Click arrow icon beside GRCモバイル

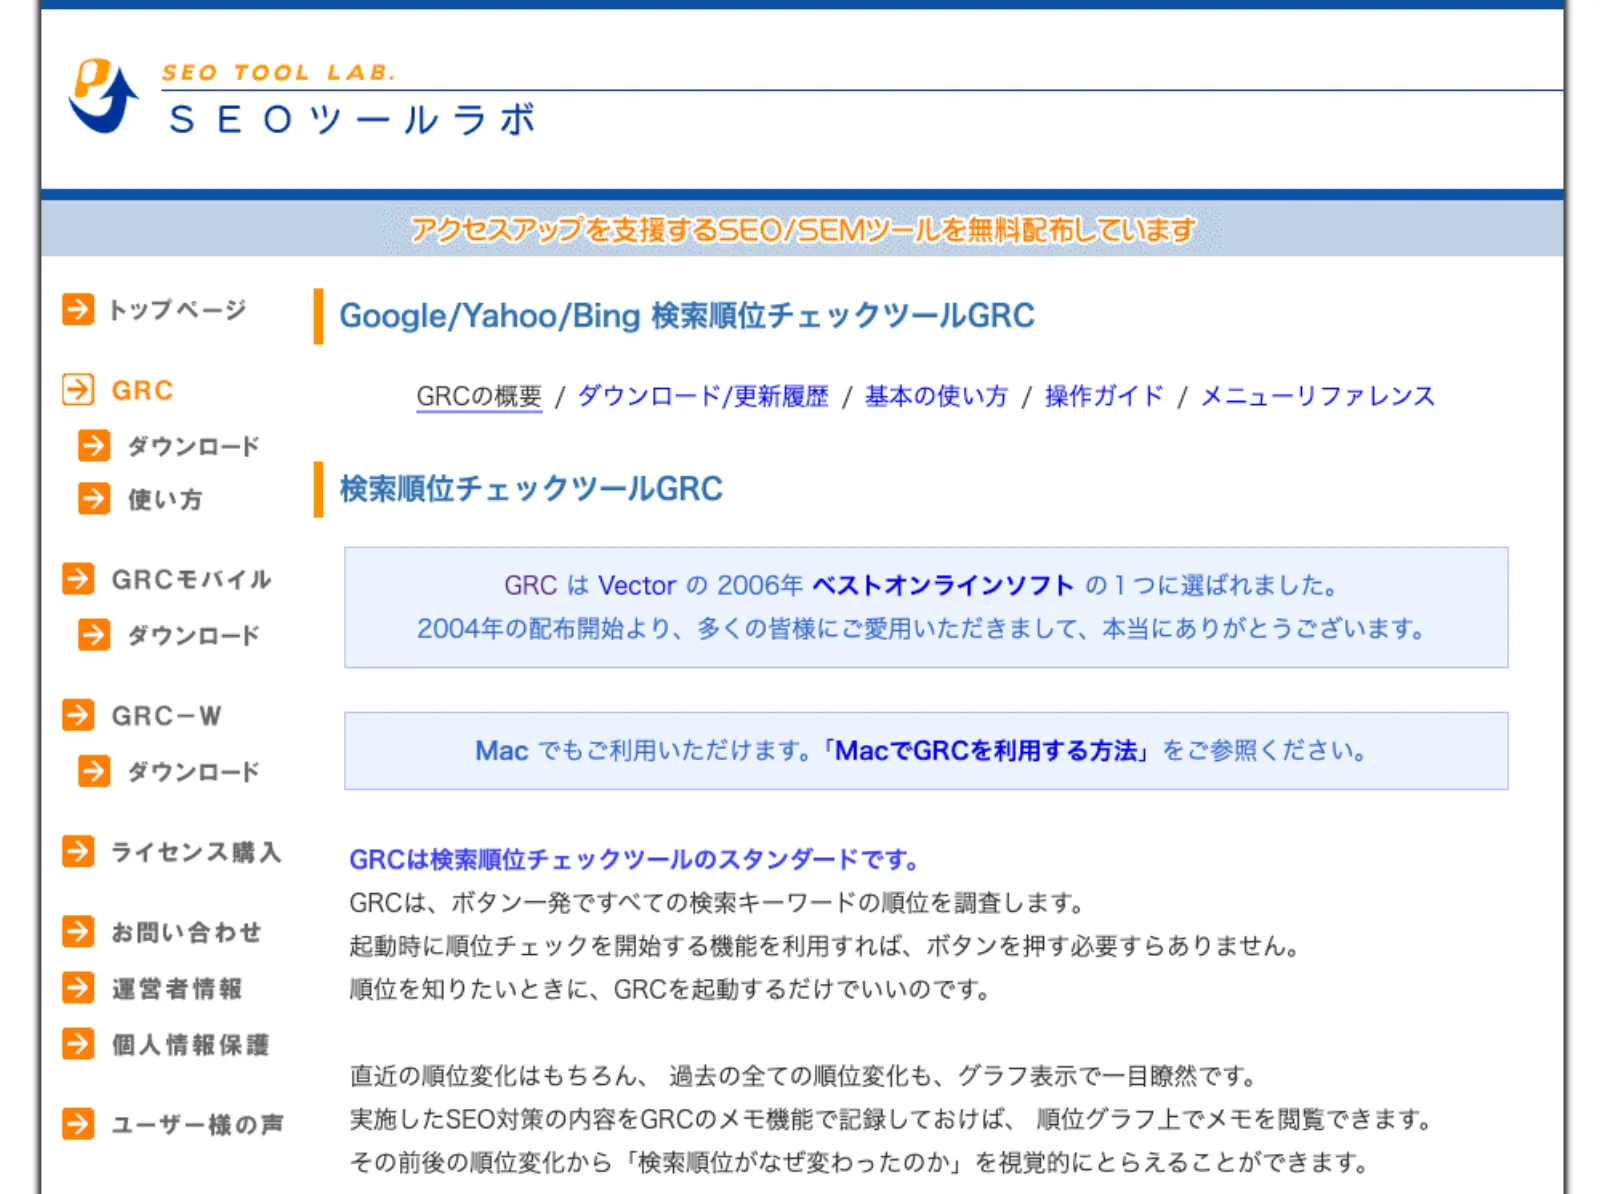point(78,578)
